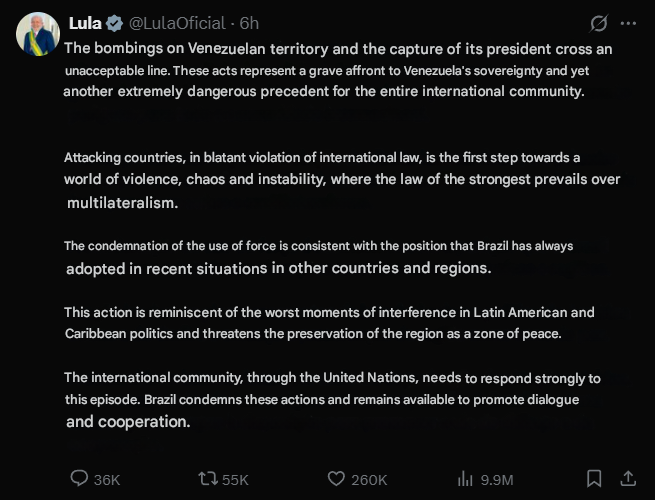
Task: Click the 9.9M views count
Action: (497, 480)
